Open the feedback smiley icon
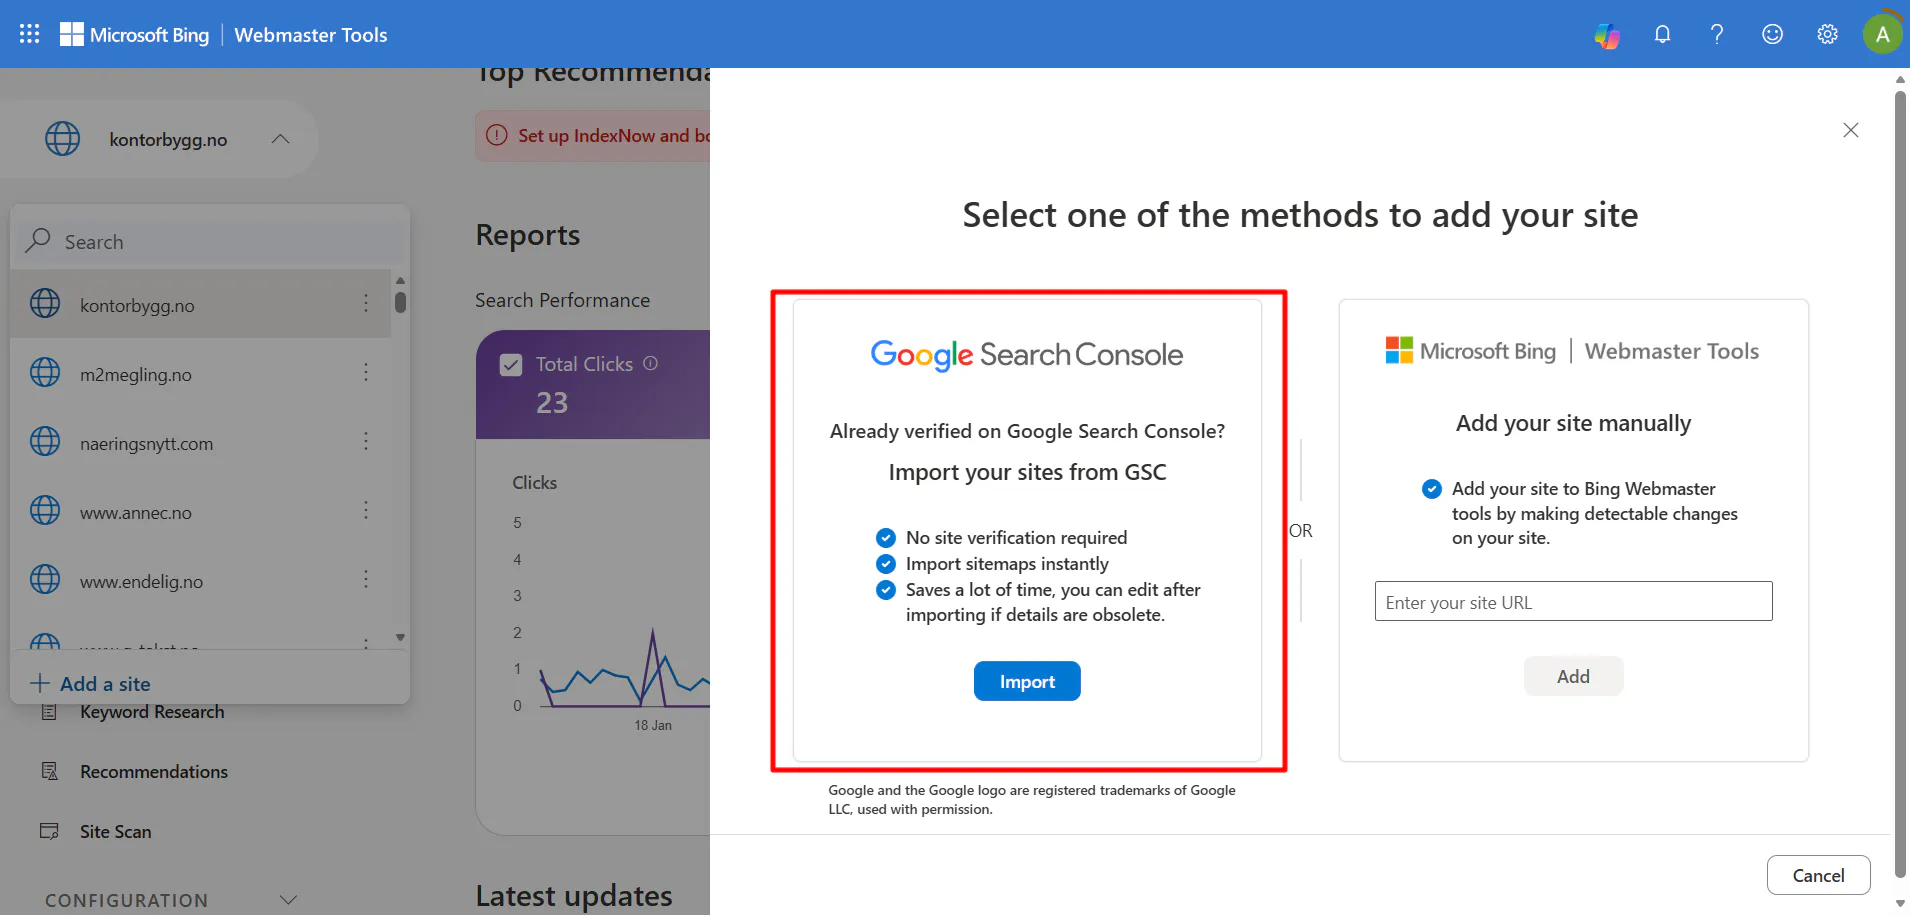Viewport: 1910px width, 915px height. point(1772,33)
